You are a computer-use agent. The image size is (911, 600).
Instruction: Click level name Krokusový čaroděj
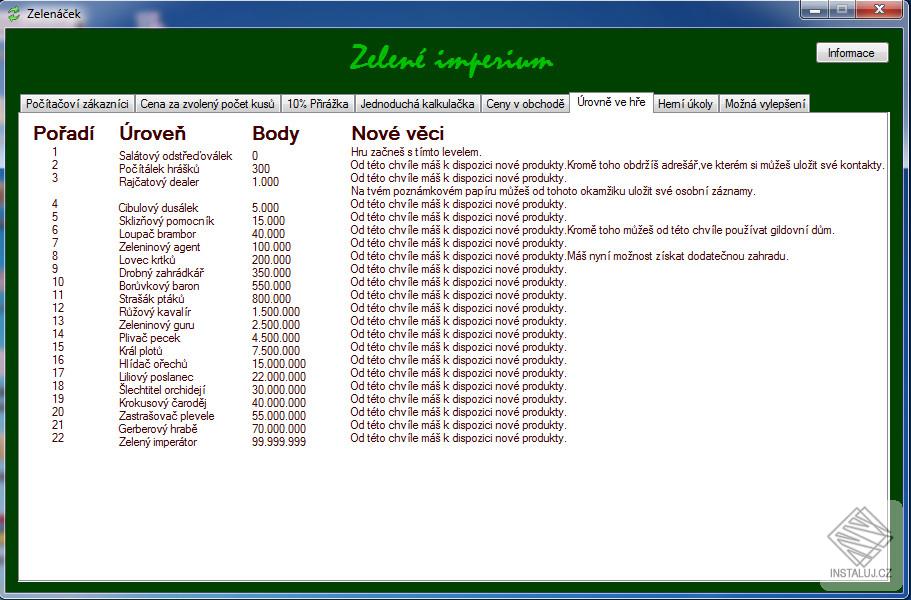[162, 403]
